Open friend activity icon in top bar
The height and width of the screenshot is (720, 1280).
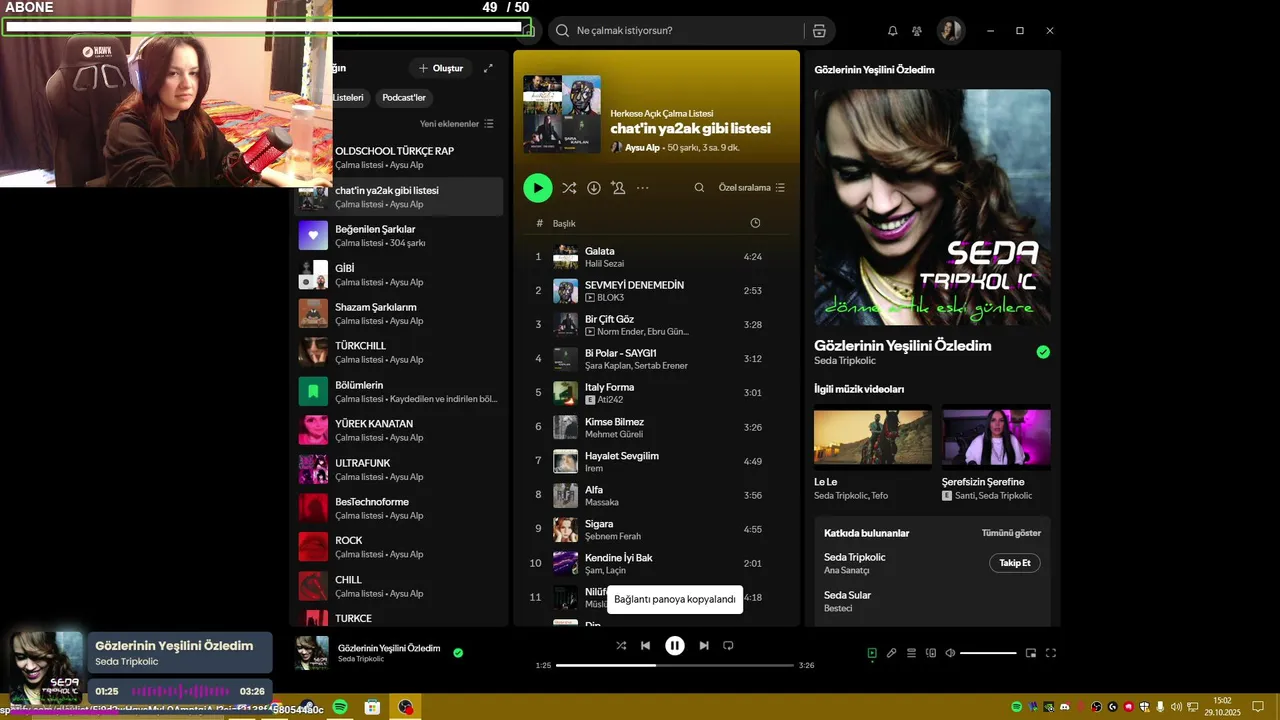coord(917,31)
